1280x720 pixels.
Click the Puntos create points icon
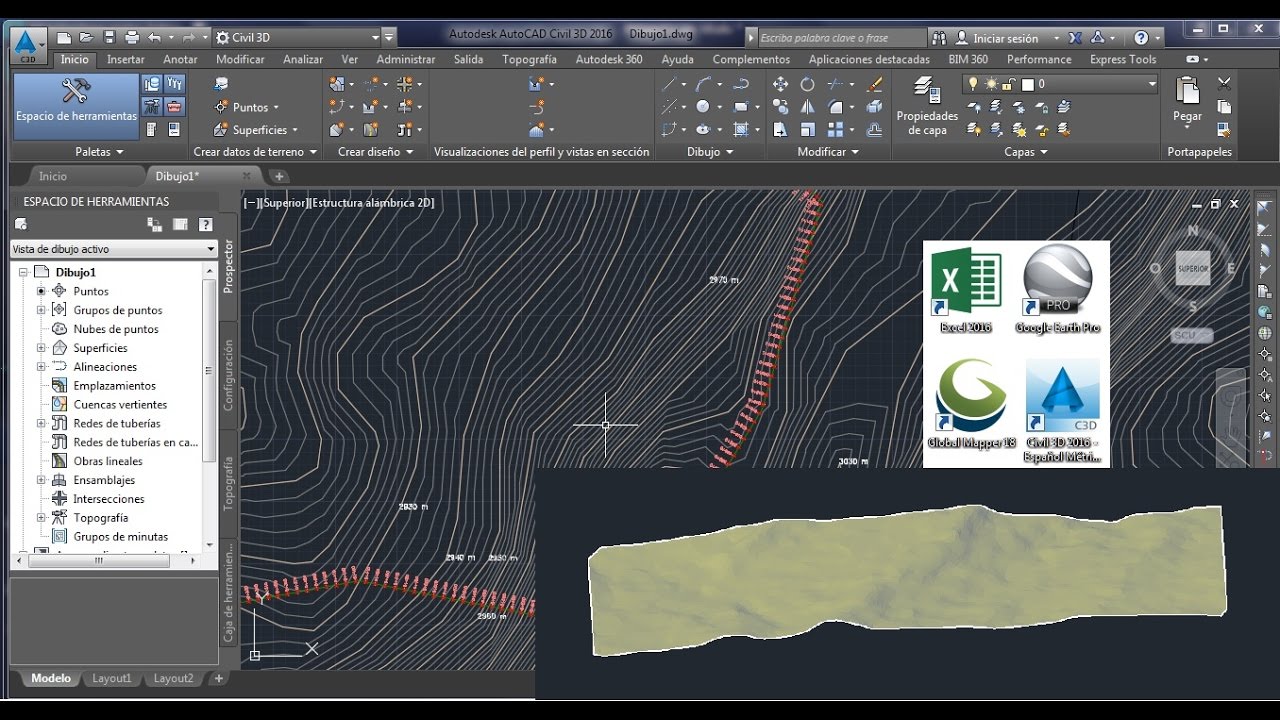(x=221, y=107)
